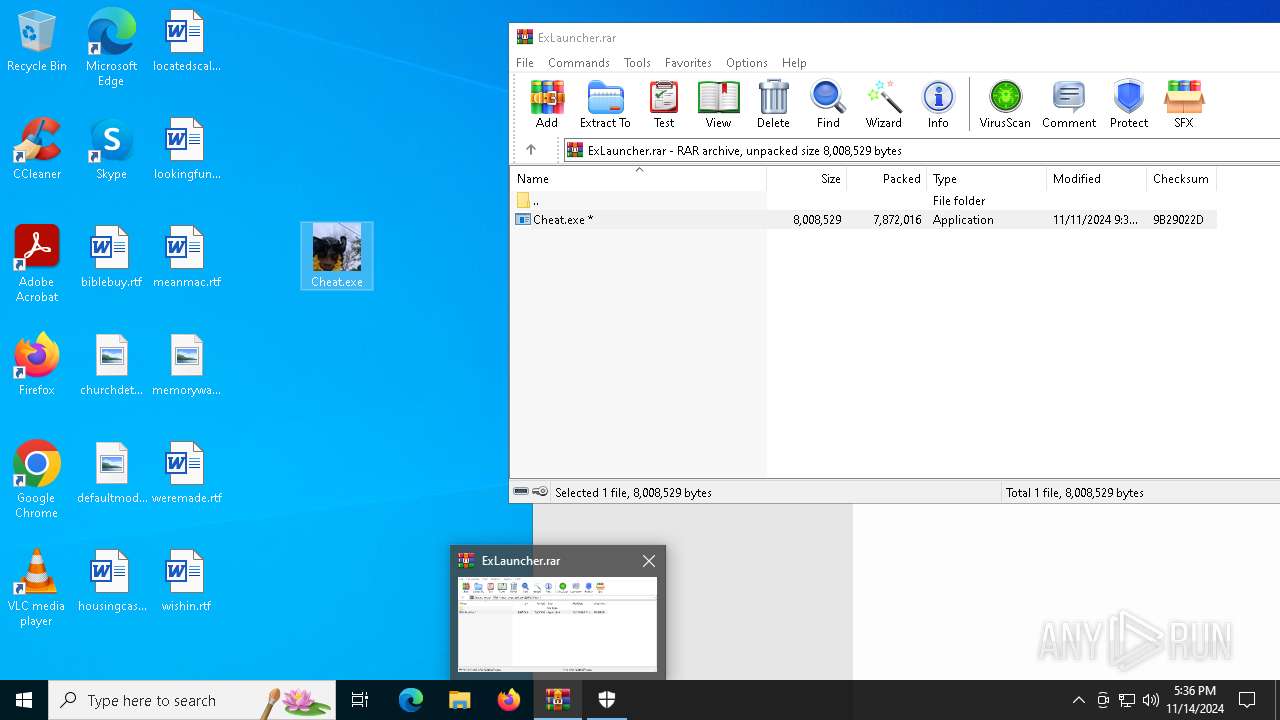Screen dimensions: 1280x720
Task: Select Cheat.exe desktop icon
Action: [x=337, y=256]
